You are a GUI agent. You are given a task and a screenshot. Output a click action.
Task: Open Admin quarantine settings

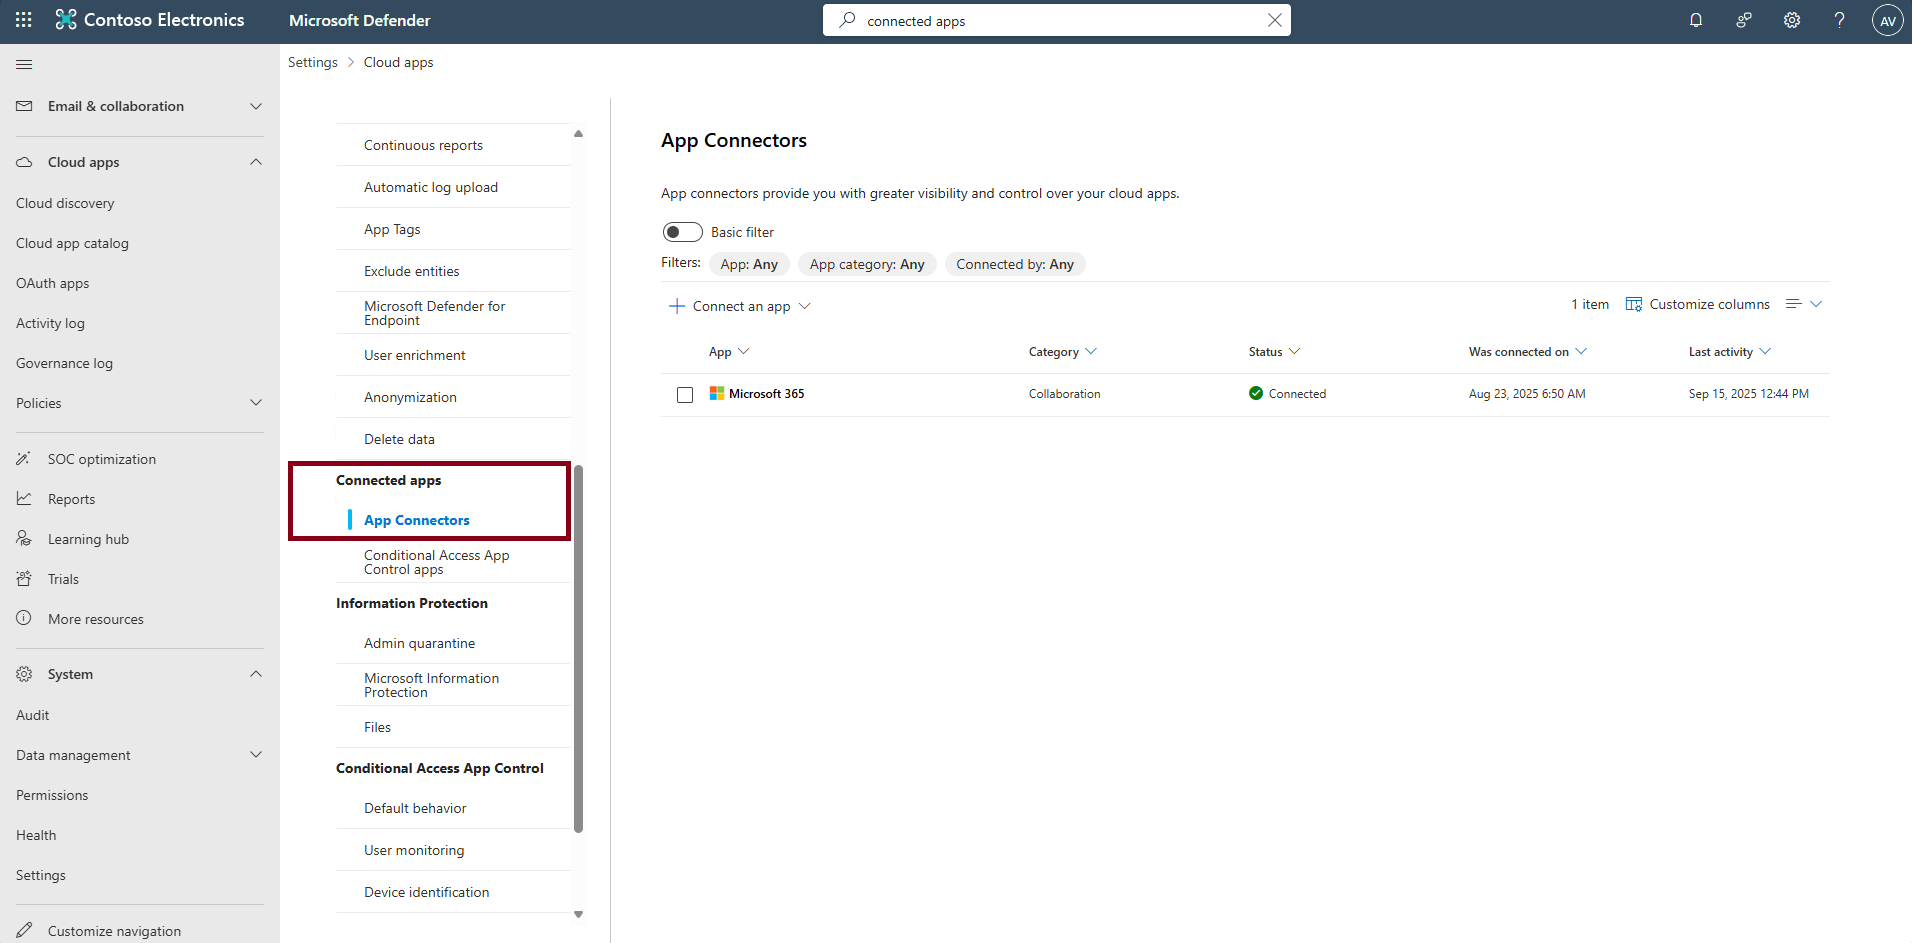pyautogui.click(x=420, y=643)
